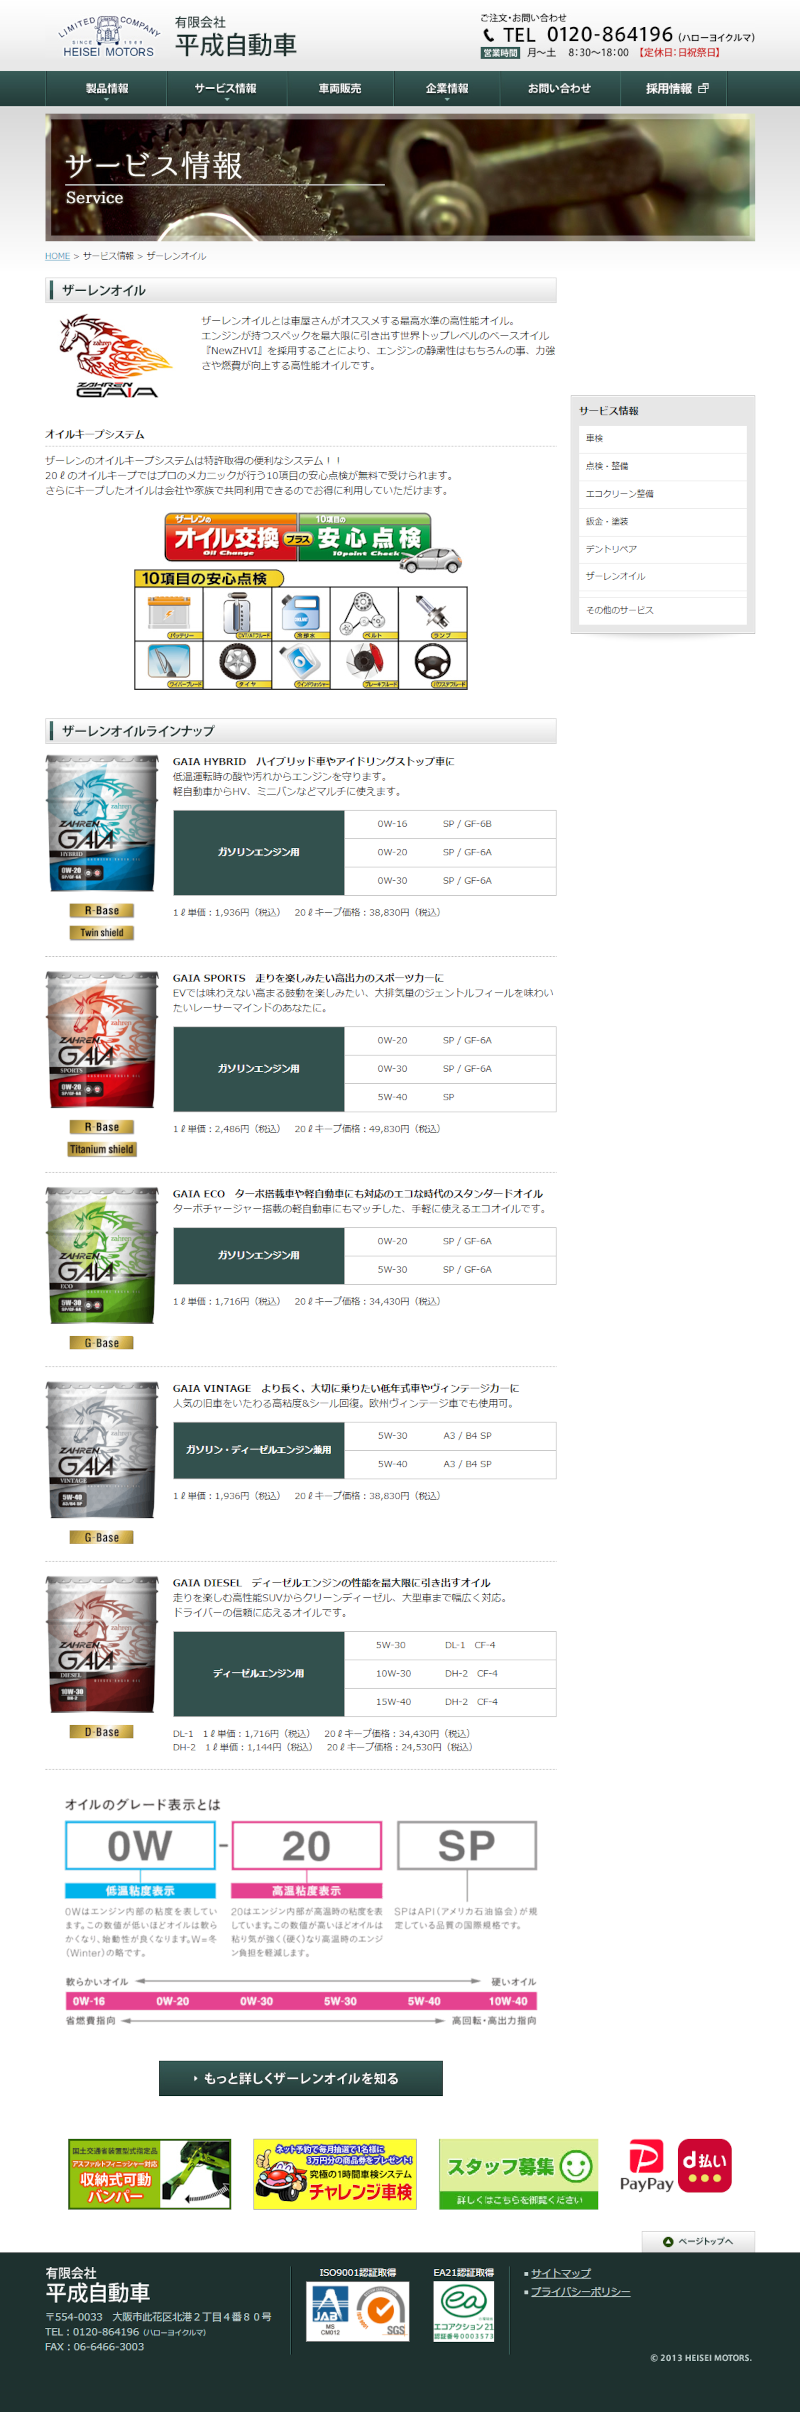The height and width of the screenshot is (2412, 800).
Task: Open the 製品情報 navigation menu
Action: [107, 89]
